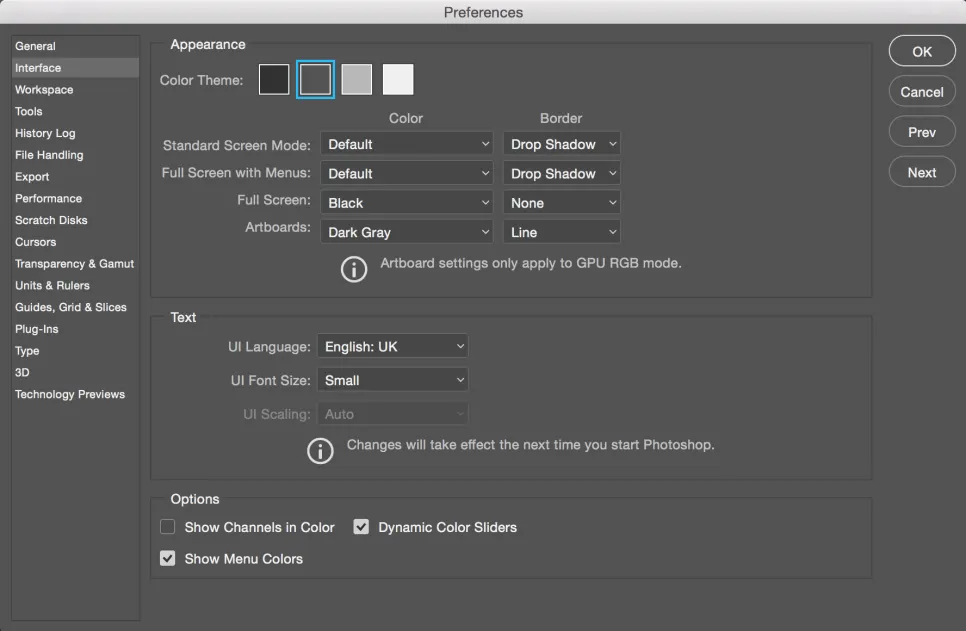The height and width of the screenshot is (631, 966).
Task: Open the Technology Previews category
Action: coord(70,394)
